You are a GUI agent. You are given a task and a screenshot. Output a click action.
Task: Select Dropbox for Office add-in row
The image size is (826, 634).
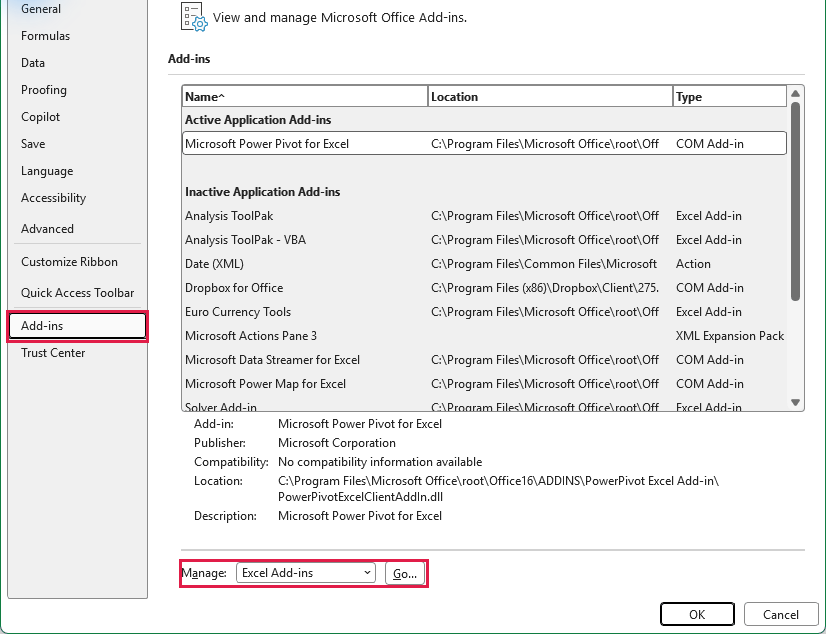[484, 288]
